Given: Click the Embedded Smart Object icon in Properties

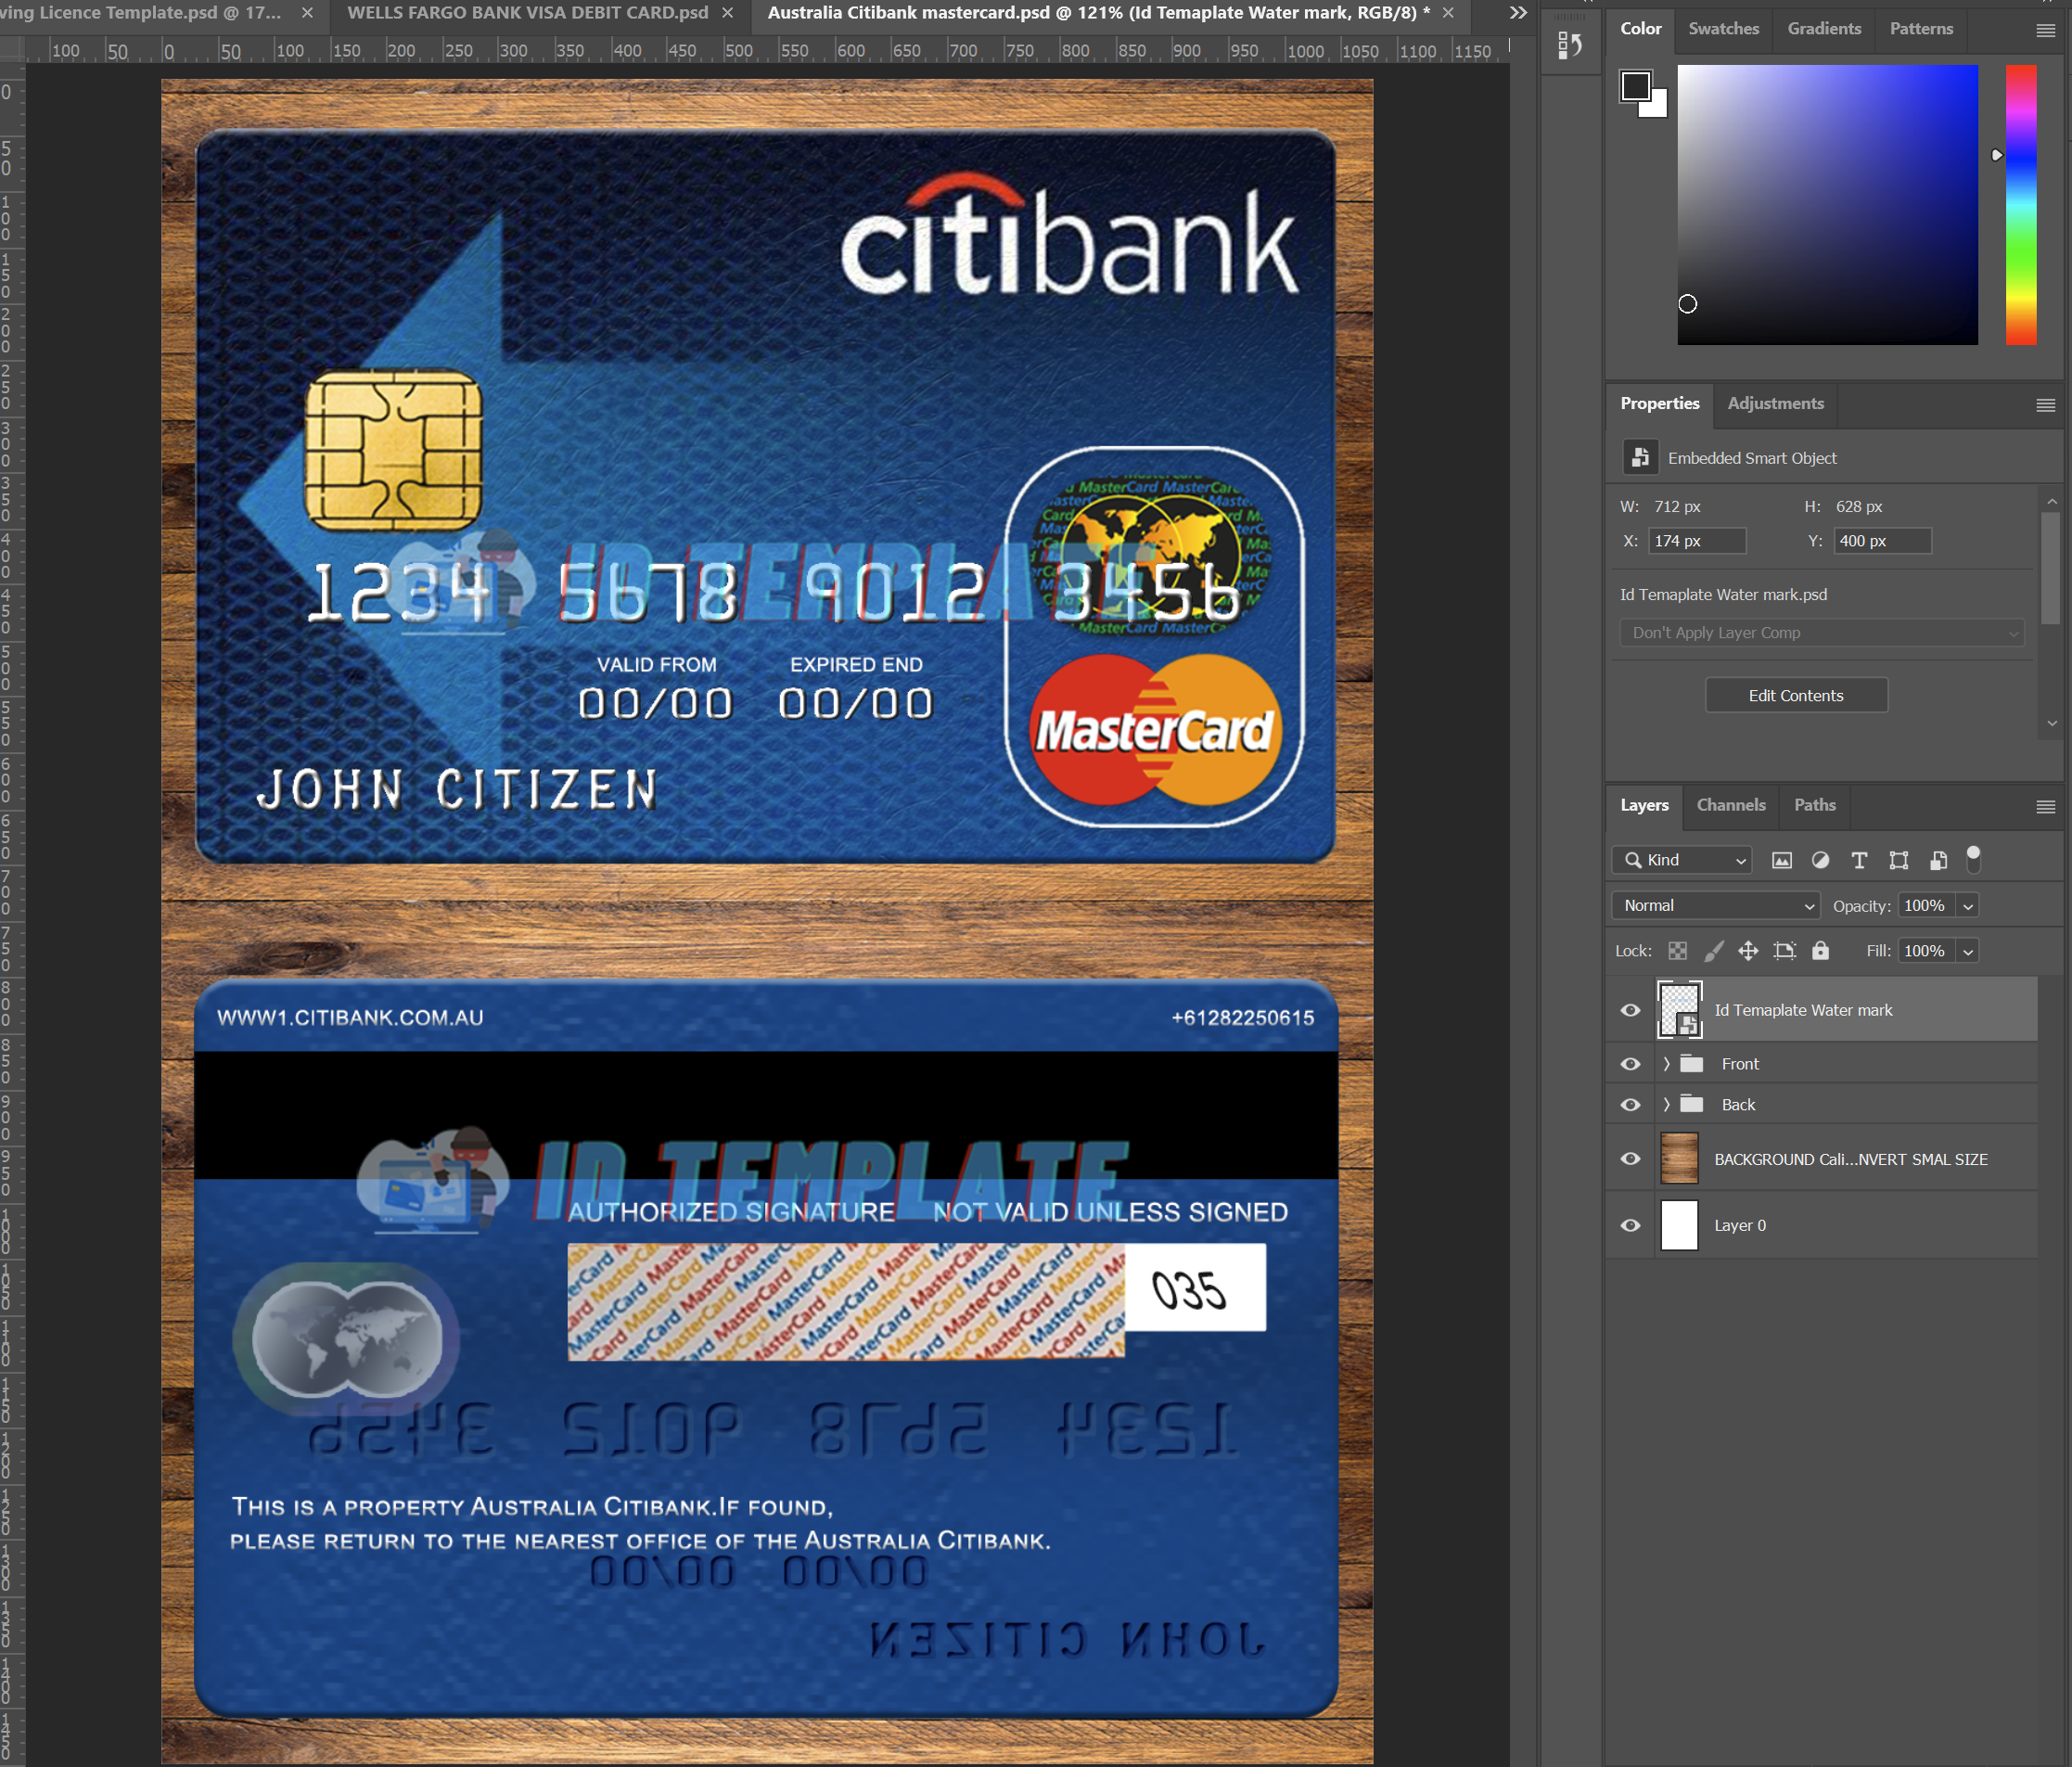Looking at the screenshot, I should click(1640, 458).
